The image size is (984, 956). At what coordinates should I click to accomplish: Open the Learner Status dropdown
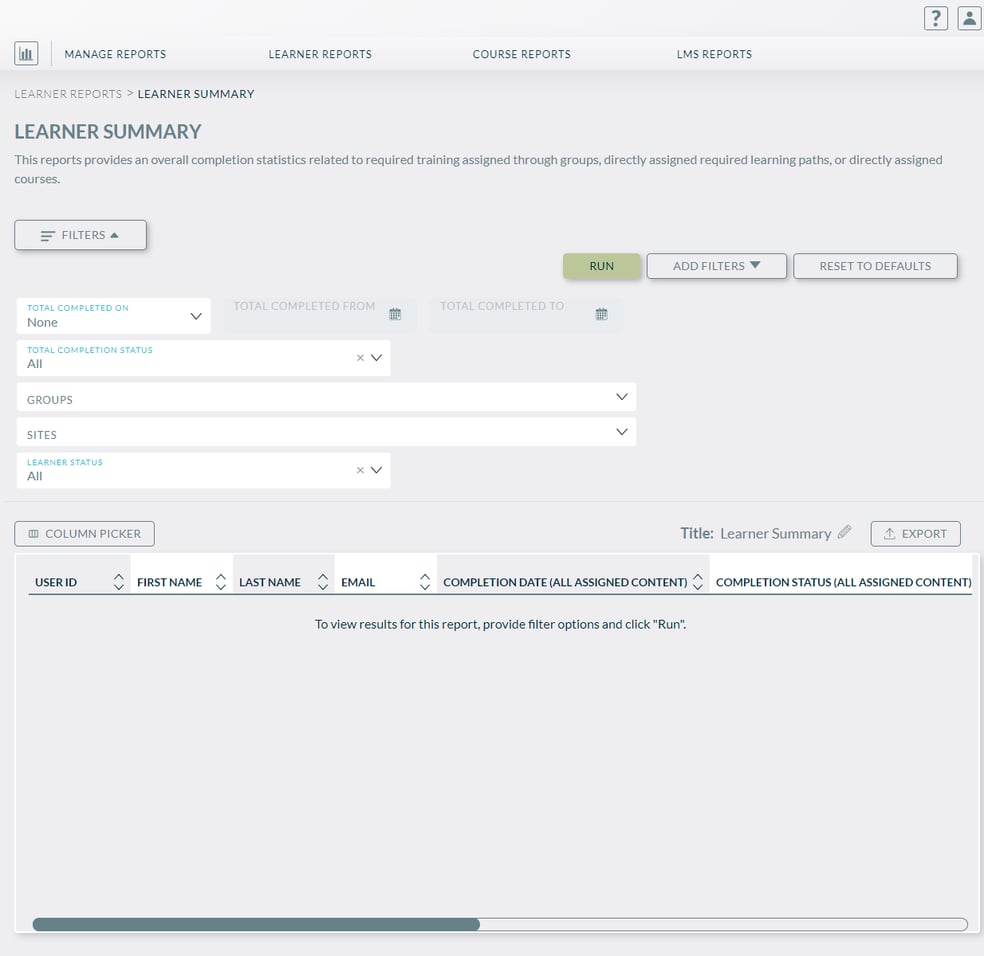pos(376,470)
